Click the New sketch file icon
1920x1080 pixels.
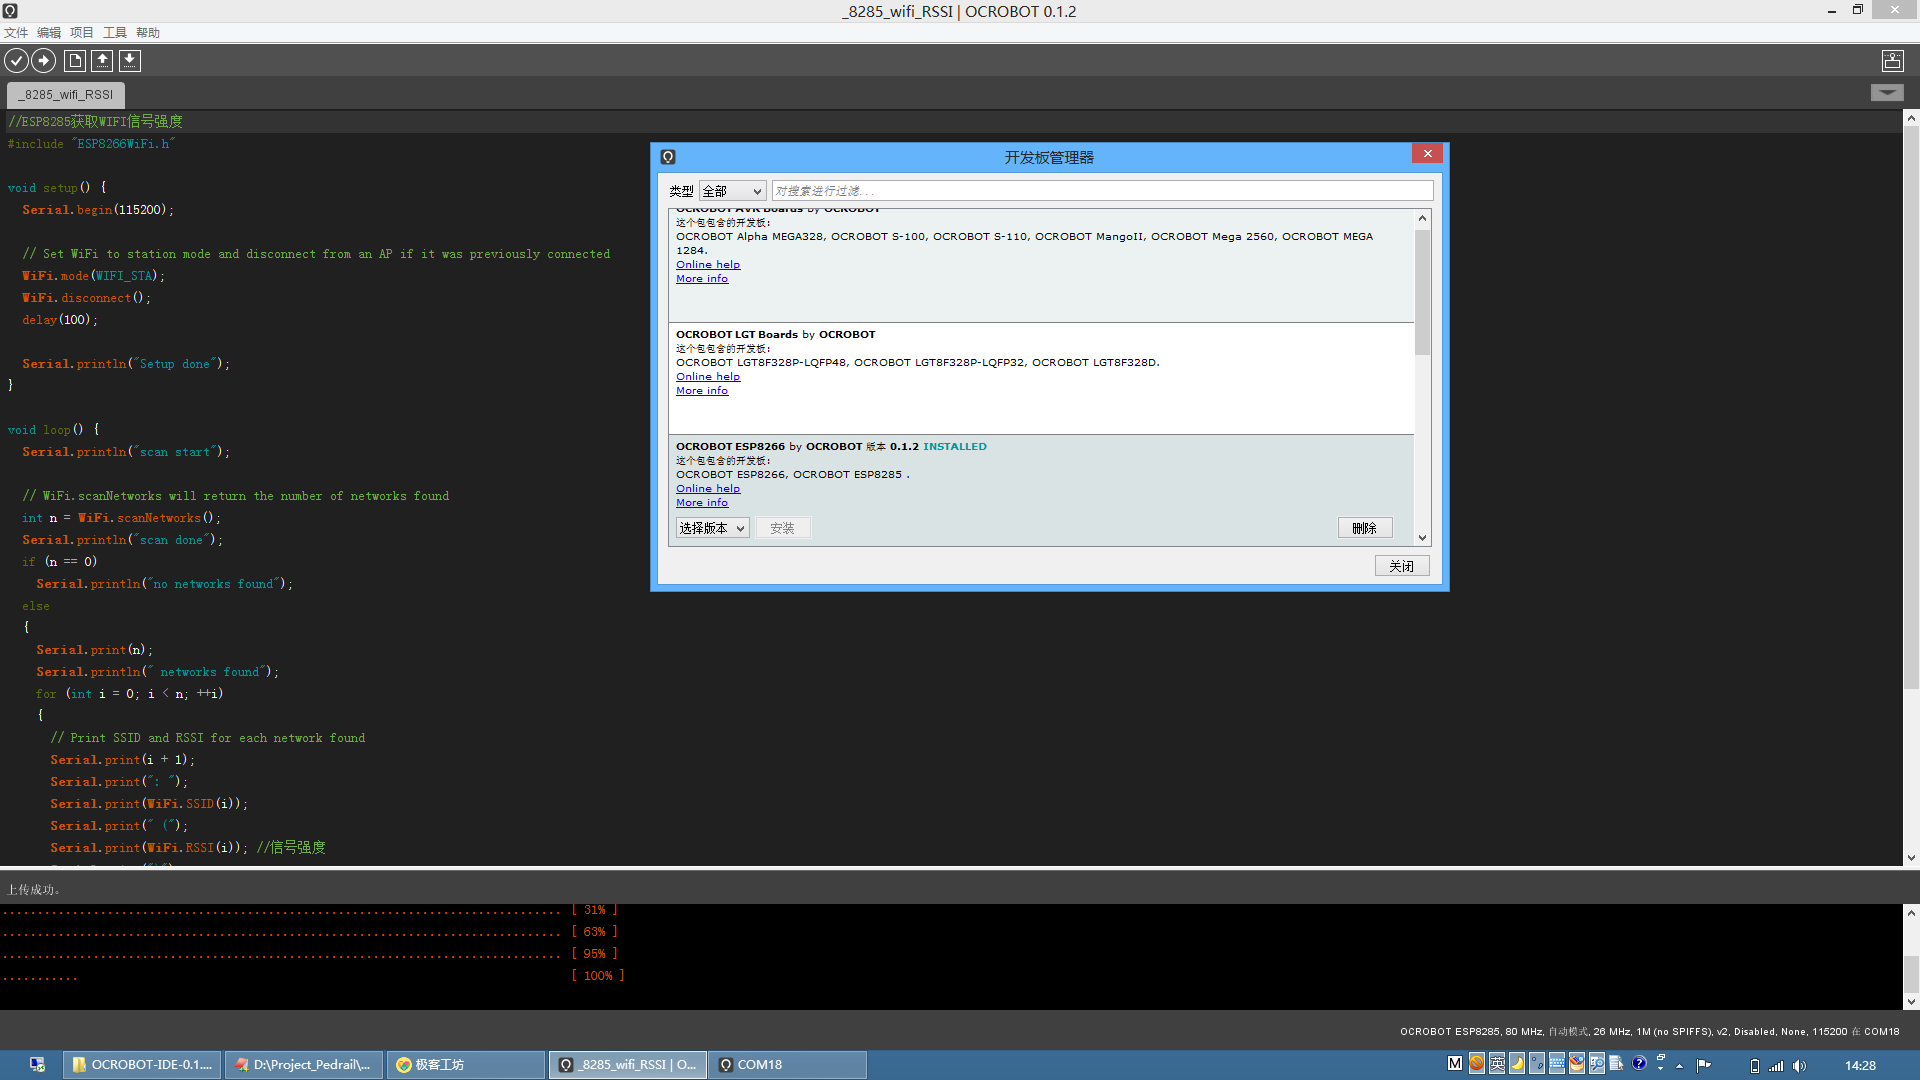(75, 61)
